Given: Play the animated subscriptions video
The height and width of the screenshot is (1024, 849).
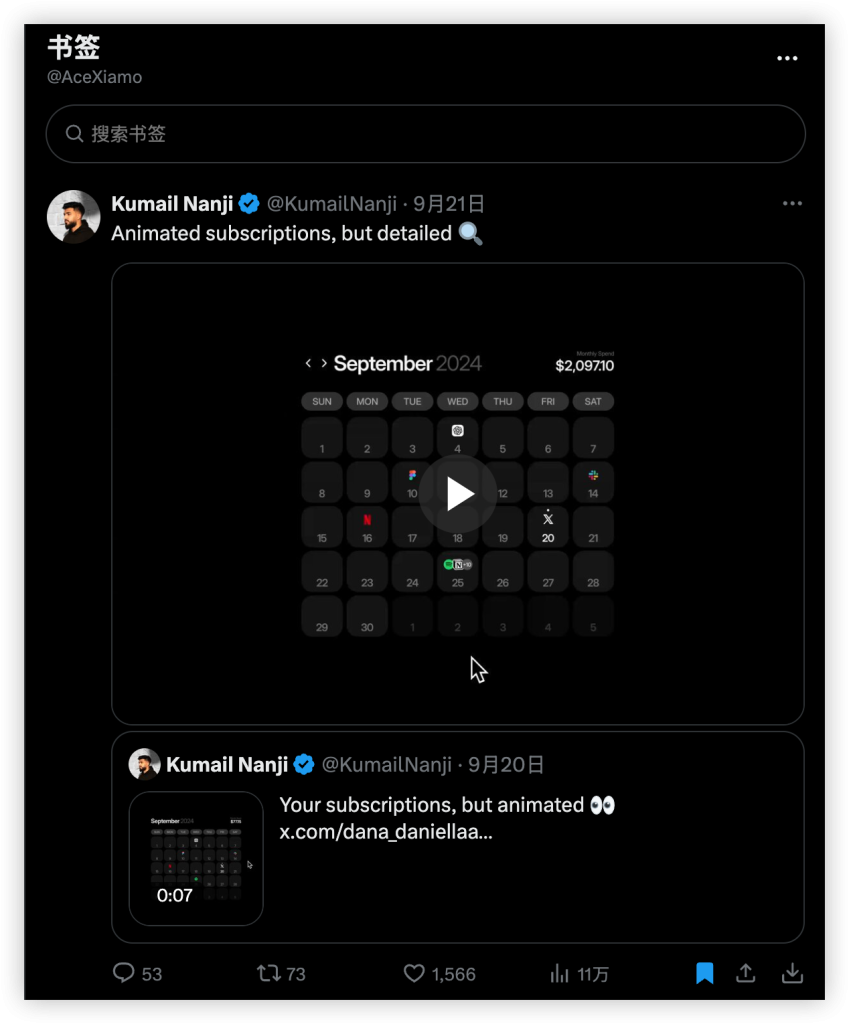Looking at the screenshot, I should pyautogui.click(x=458, y=493).
